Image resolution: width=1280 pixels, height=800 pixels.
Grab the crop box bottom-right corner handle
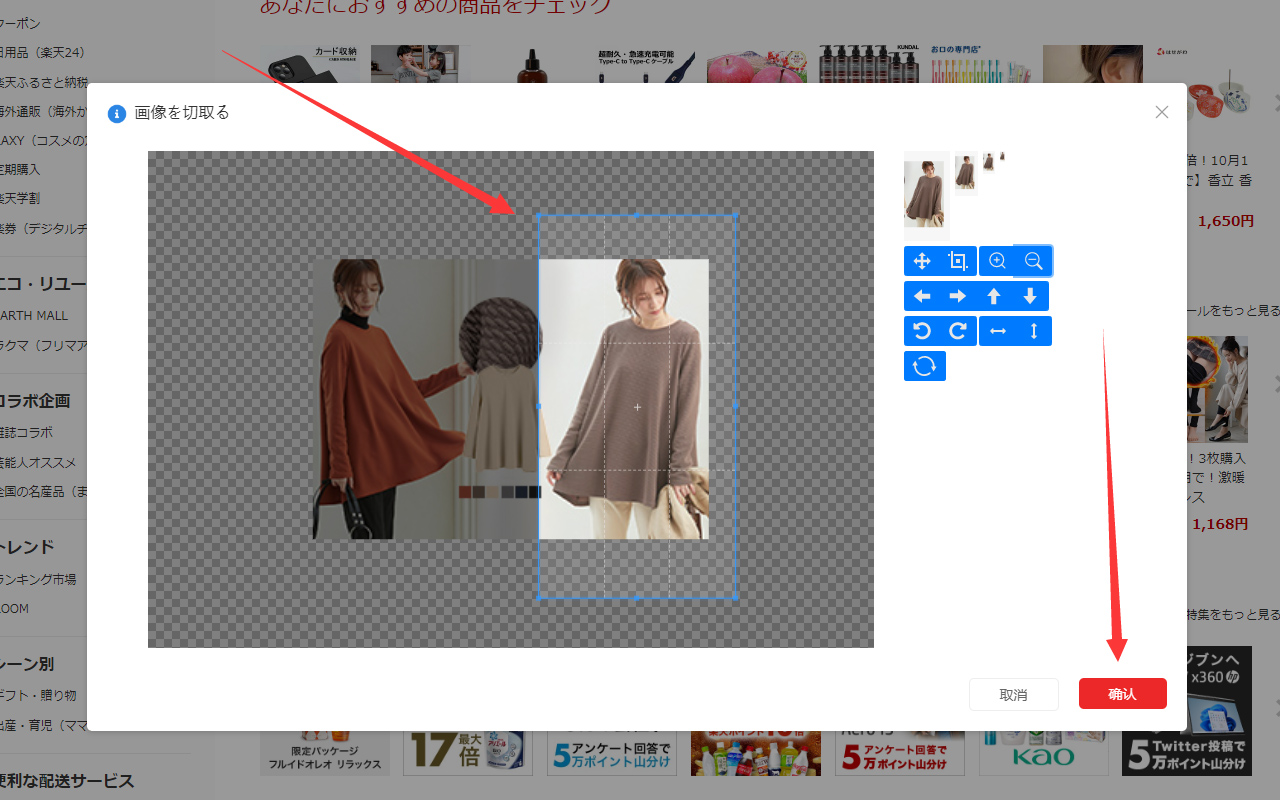click(x=736, y=598)
